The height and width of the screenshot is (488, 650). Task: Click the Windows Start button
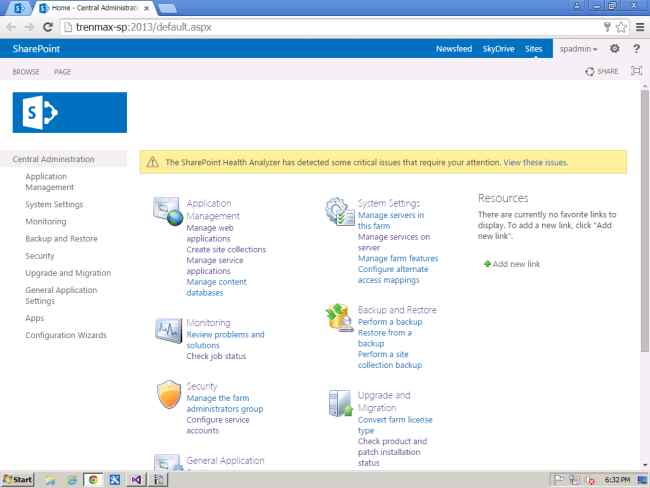pos(17,480)
